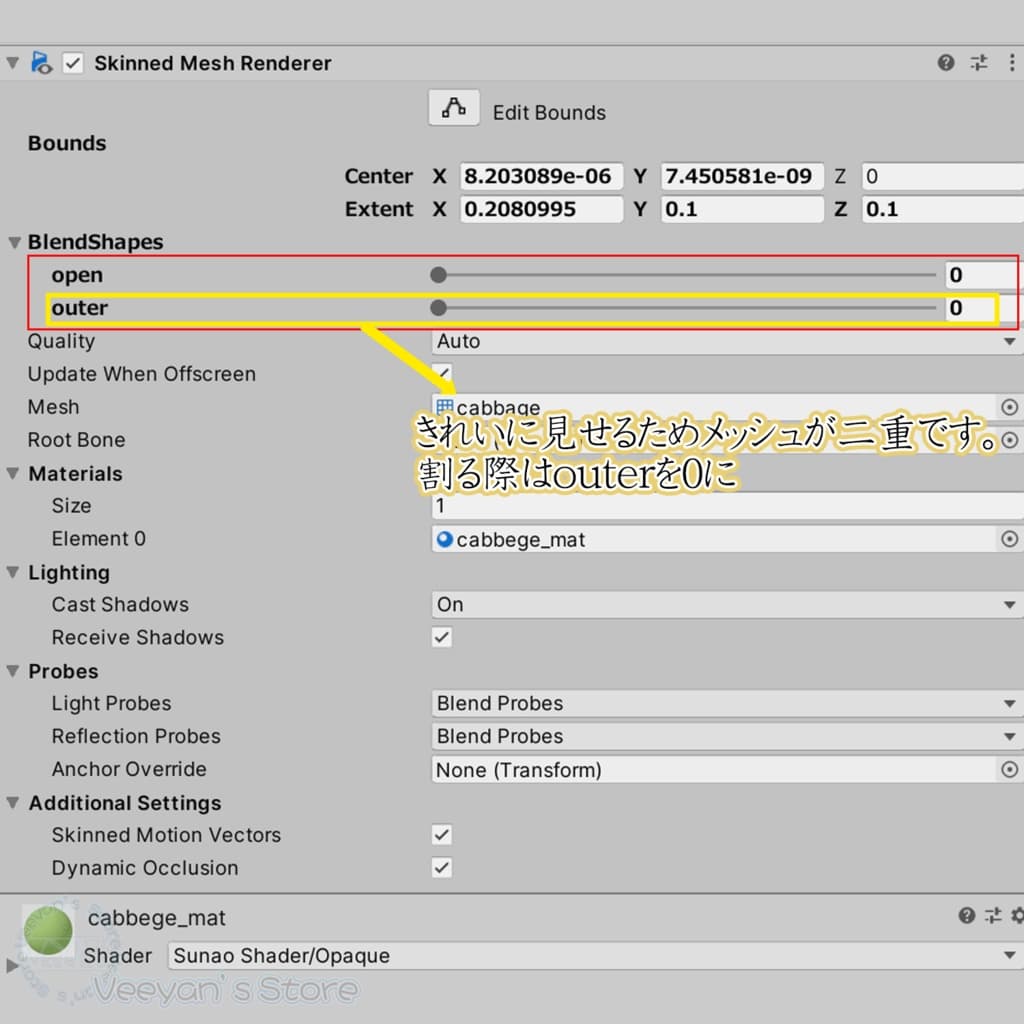The image size is (1024, 1024).
Task: Open the Cast Shadows dropdown
Action: tap(724, 604)
